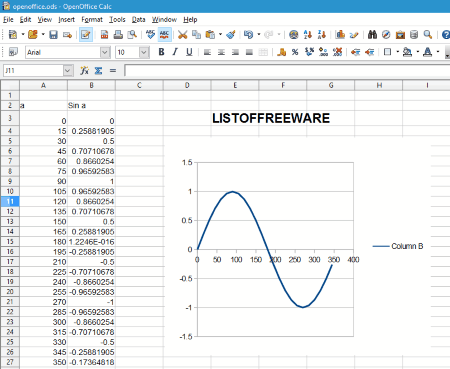Open the Function Wizard fx icon
Viewport: 450px width, 369px height.
coord(84,70)
